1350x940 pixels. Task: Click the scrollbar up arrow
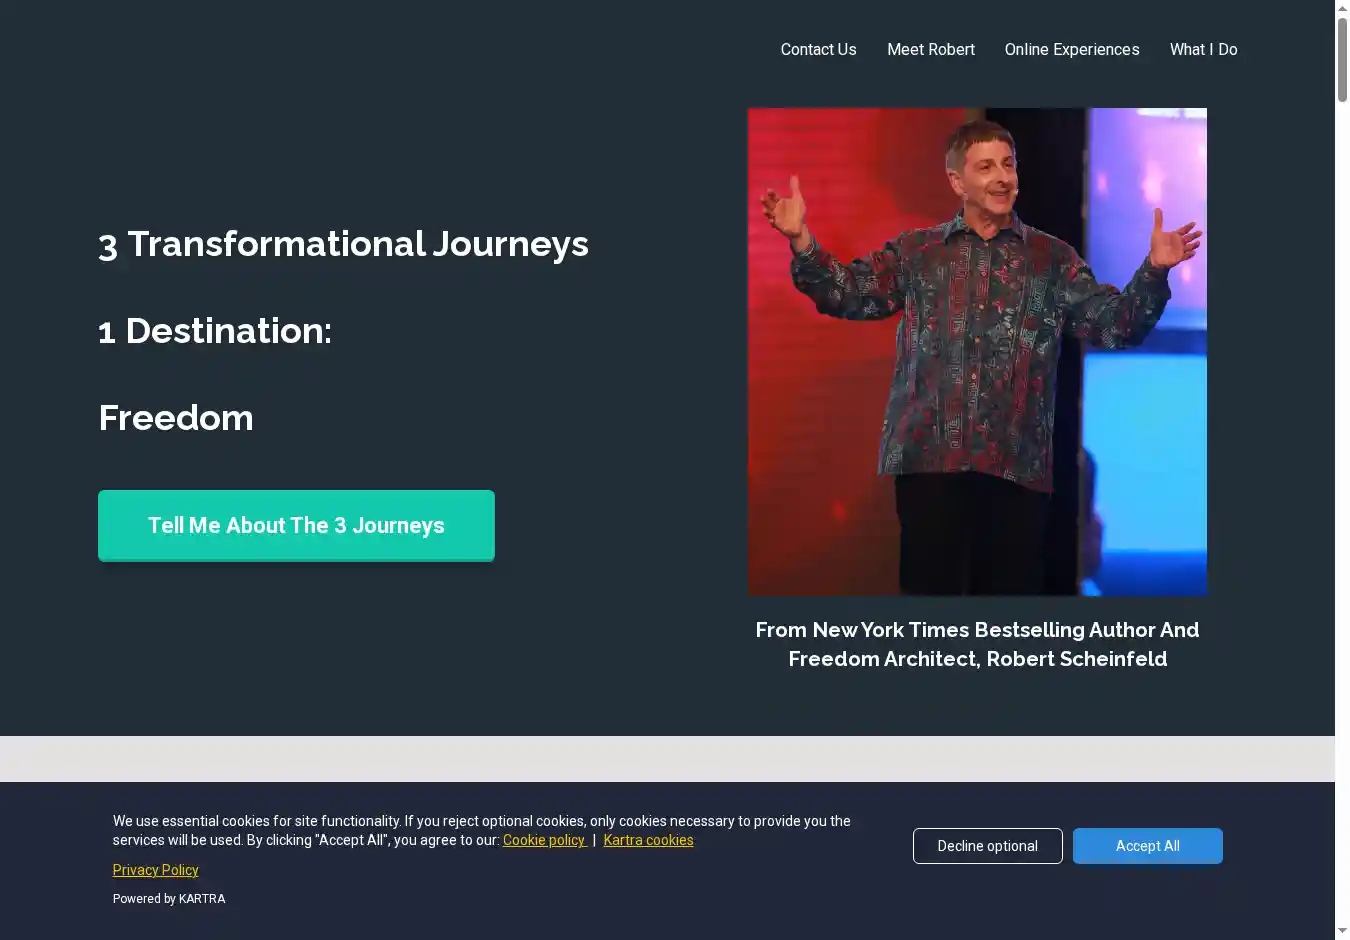click(1342, 8)
